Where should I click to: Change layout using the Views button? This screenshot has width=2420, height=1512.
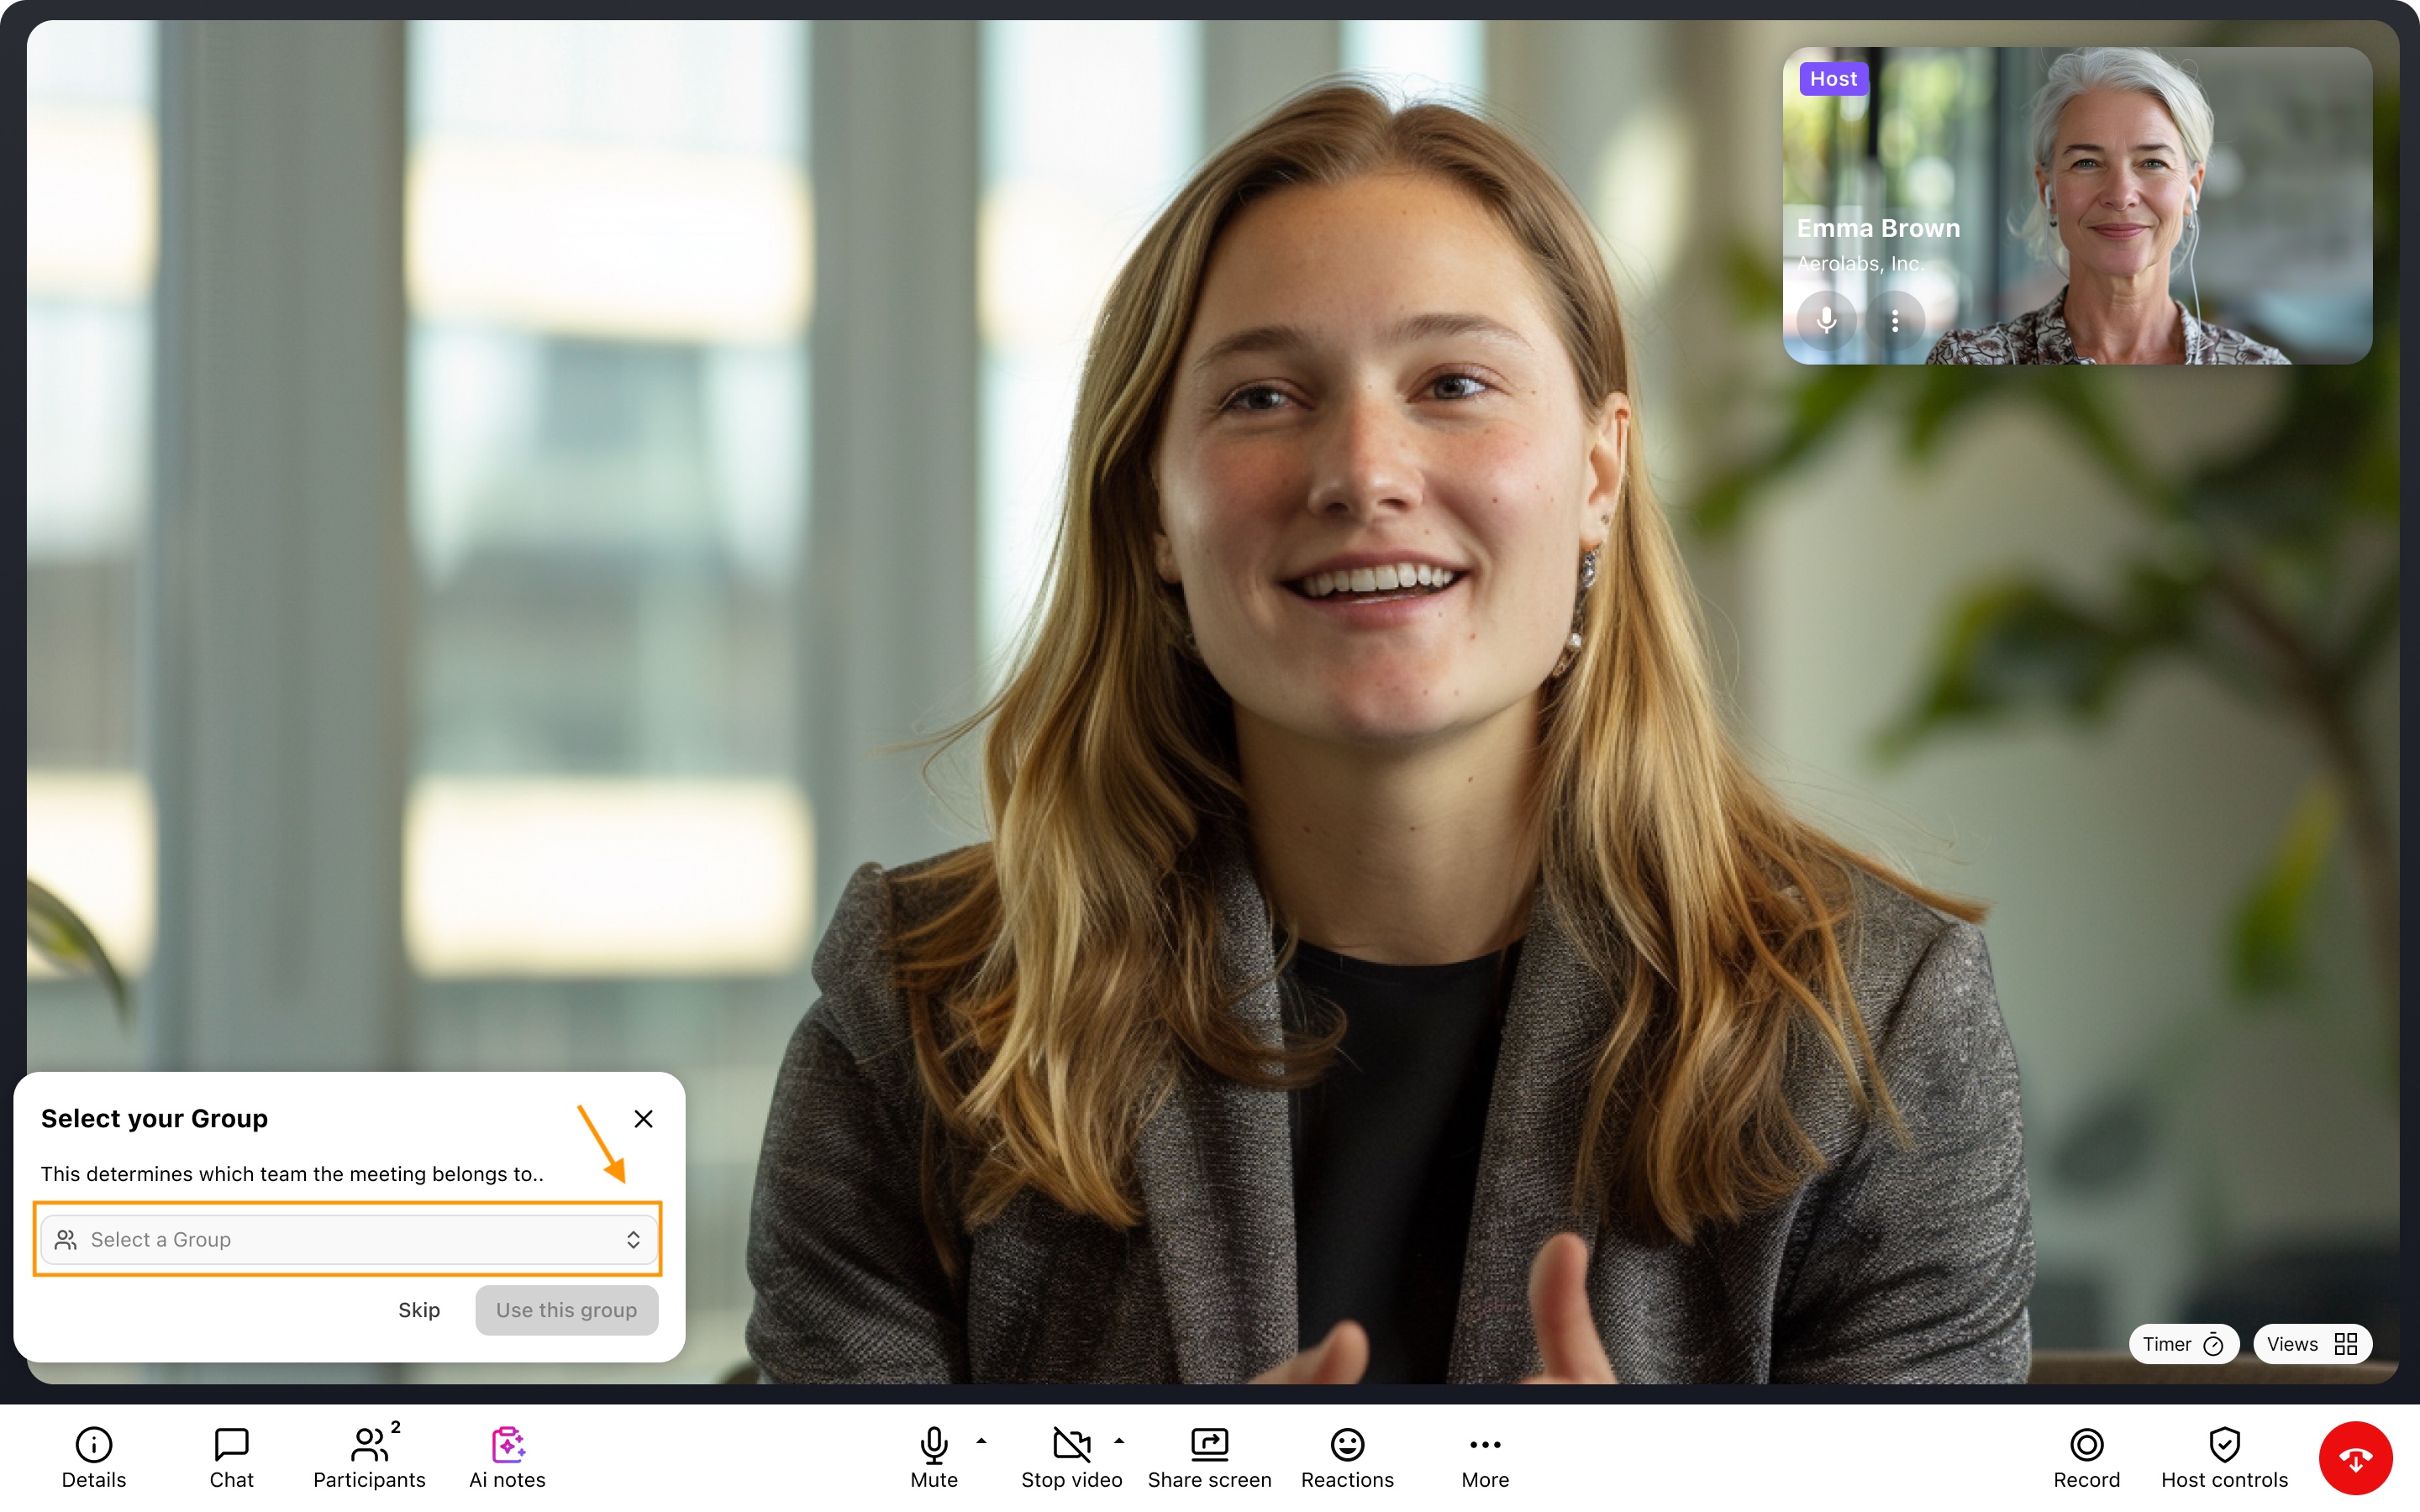[x=2312, y=1344]
